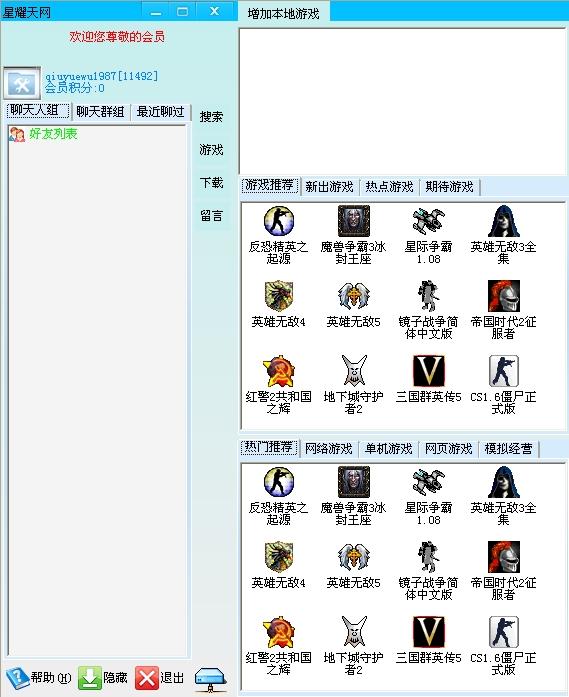Open the 留言 side button

coord(211,216)
